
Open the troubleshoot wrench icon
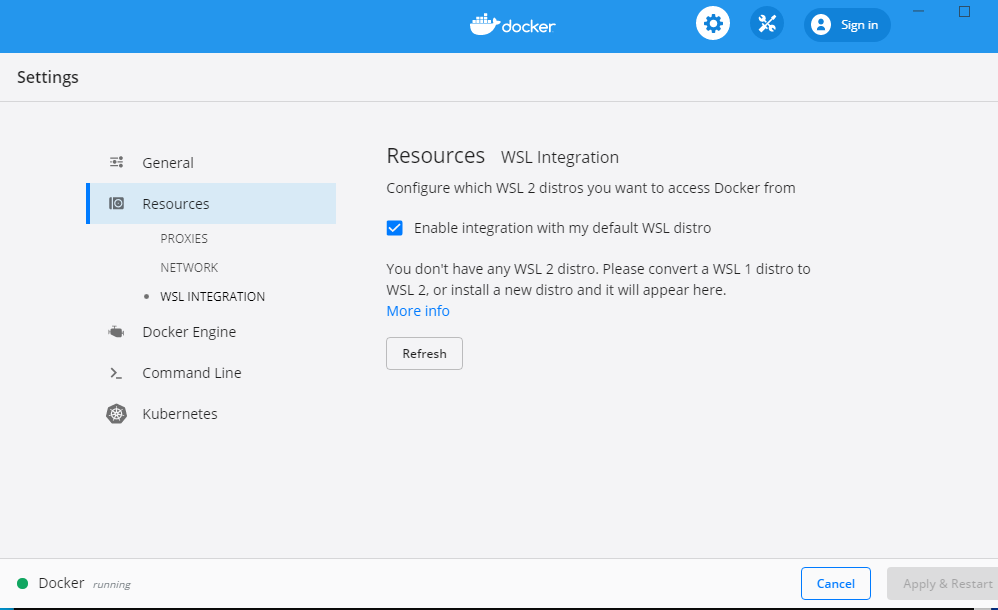[767, 24]
